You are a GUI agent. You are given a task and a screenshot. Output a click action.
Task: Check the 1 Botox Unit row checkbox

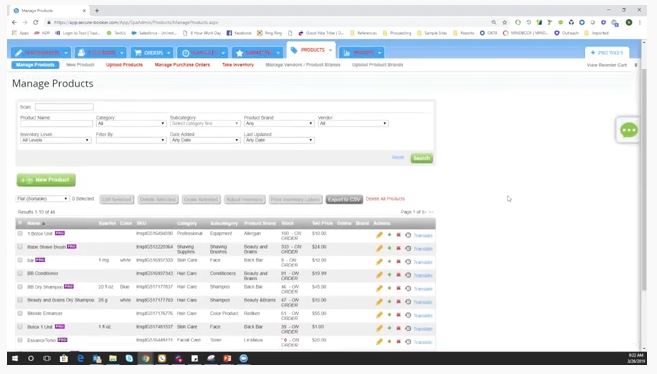pyautogui.click(x=20, y=233)
